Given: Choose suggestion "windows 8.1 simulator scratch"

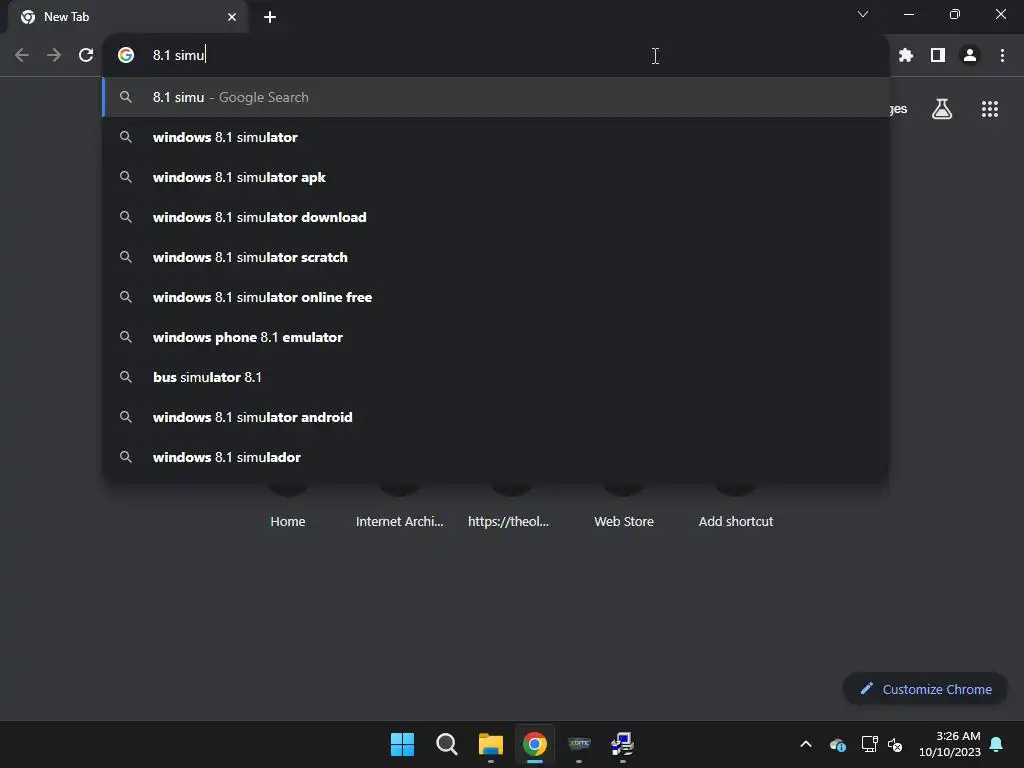Looking at the screenshot, I should point(496,257).
